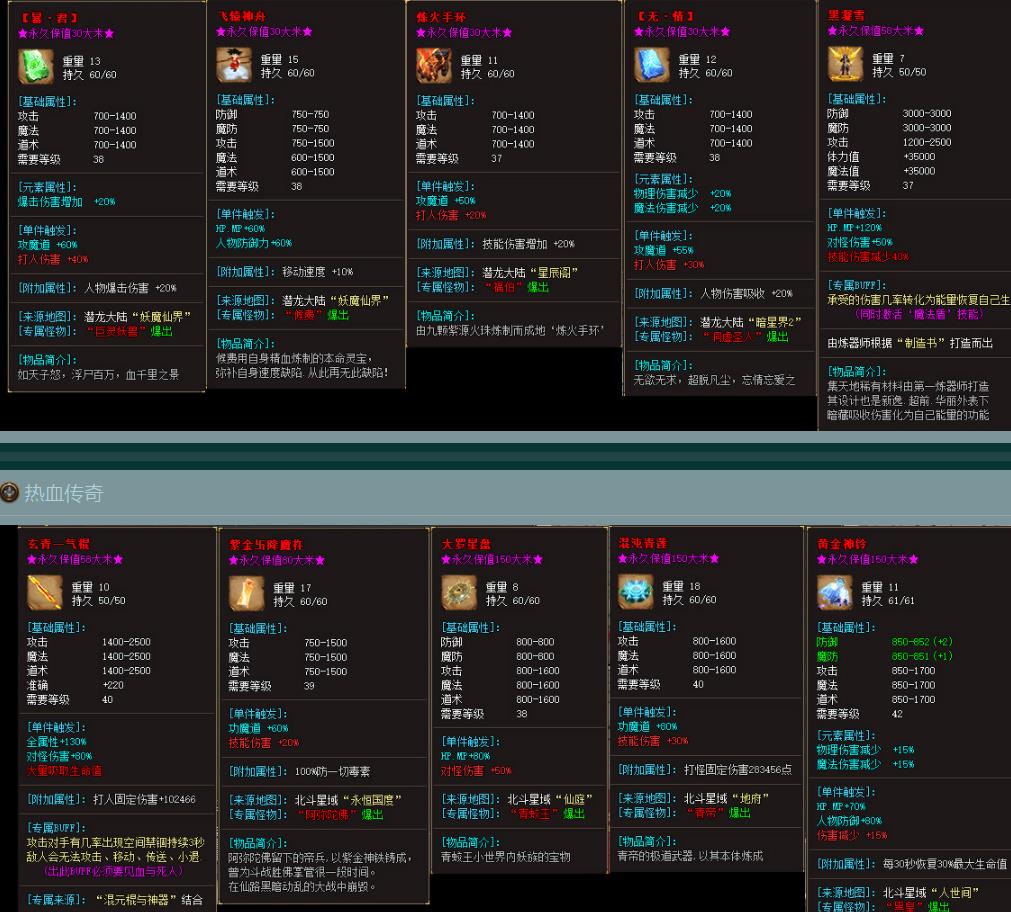Select the 太罗星盘 disc item icon
Viewport: 1011px width, 912px height.
[459, 592]
